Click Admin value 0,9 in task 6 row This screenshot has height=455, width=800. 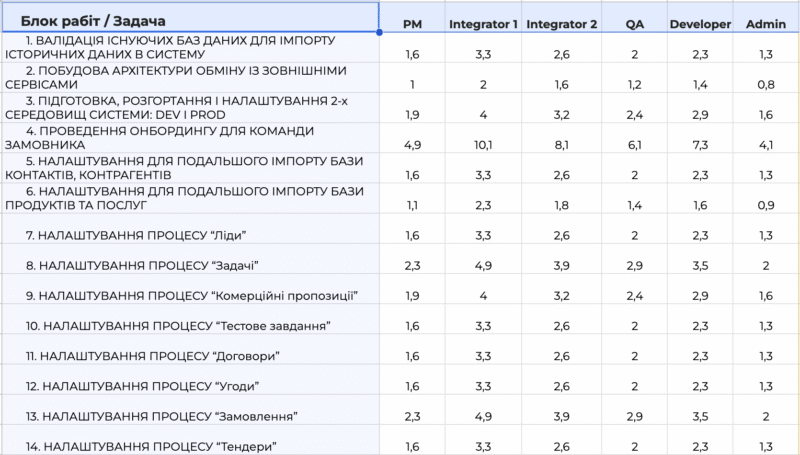tap(766, 205)
